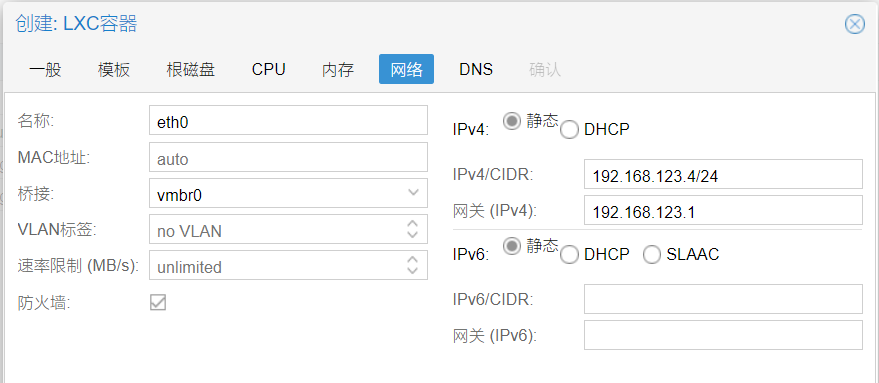Switch to the CPU tab
This screenshot has width=879, height=383.
[x=269, y=69]
